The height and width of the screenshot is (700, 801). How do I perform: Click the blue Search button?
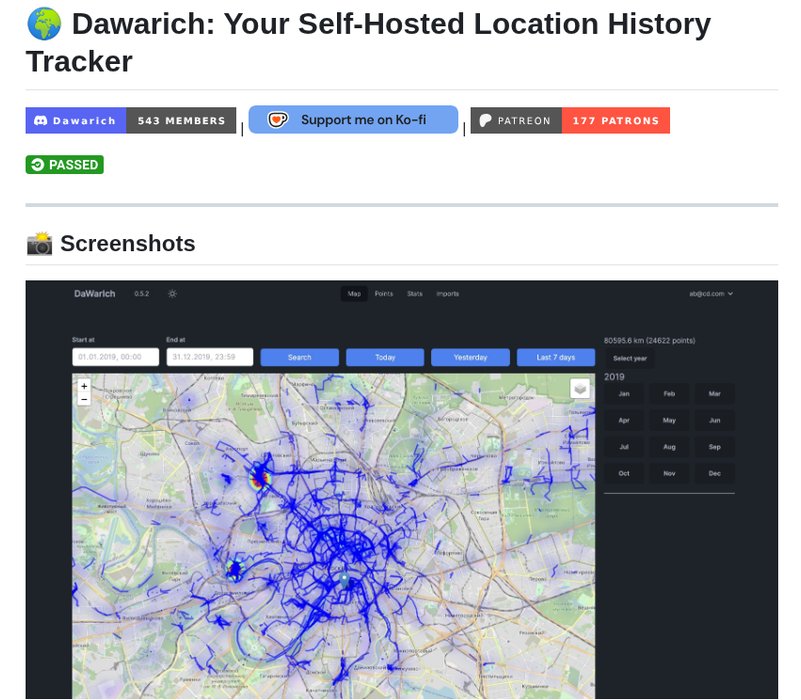[x=299, y=357]
